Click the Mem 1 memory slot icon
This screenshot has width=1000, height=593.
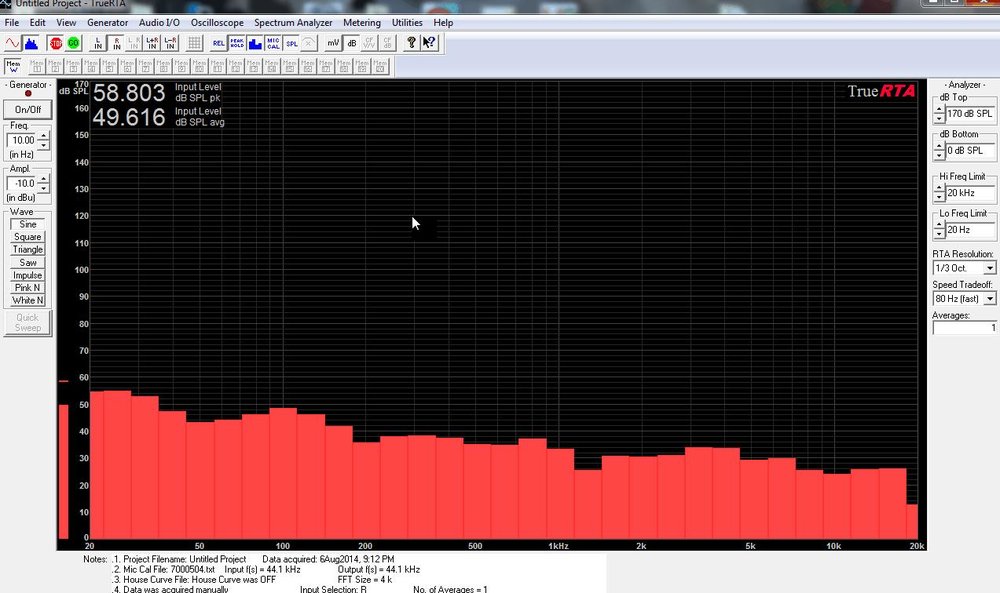pos(36,66)
